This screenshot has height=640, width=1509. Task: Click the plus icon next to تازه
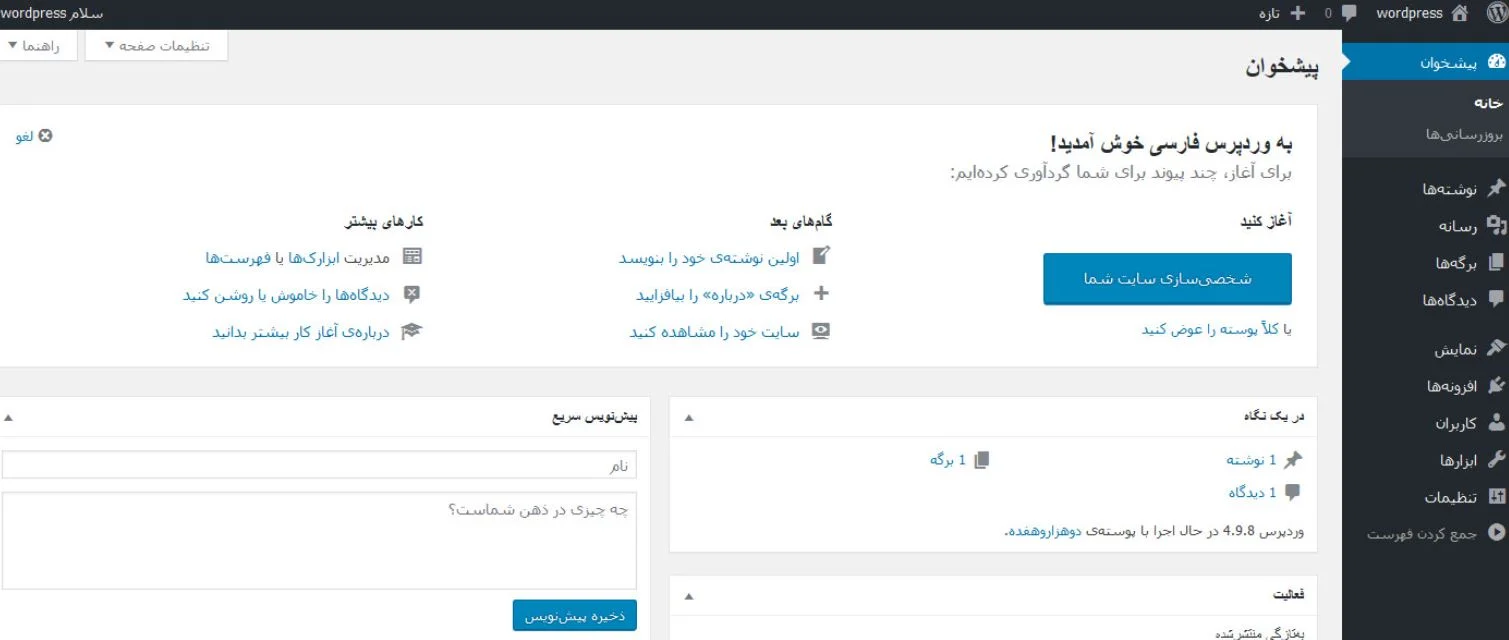point(1298,14)
